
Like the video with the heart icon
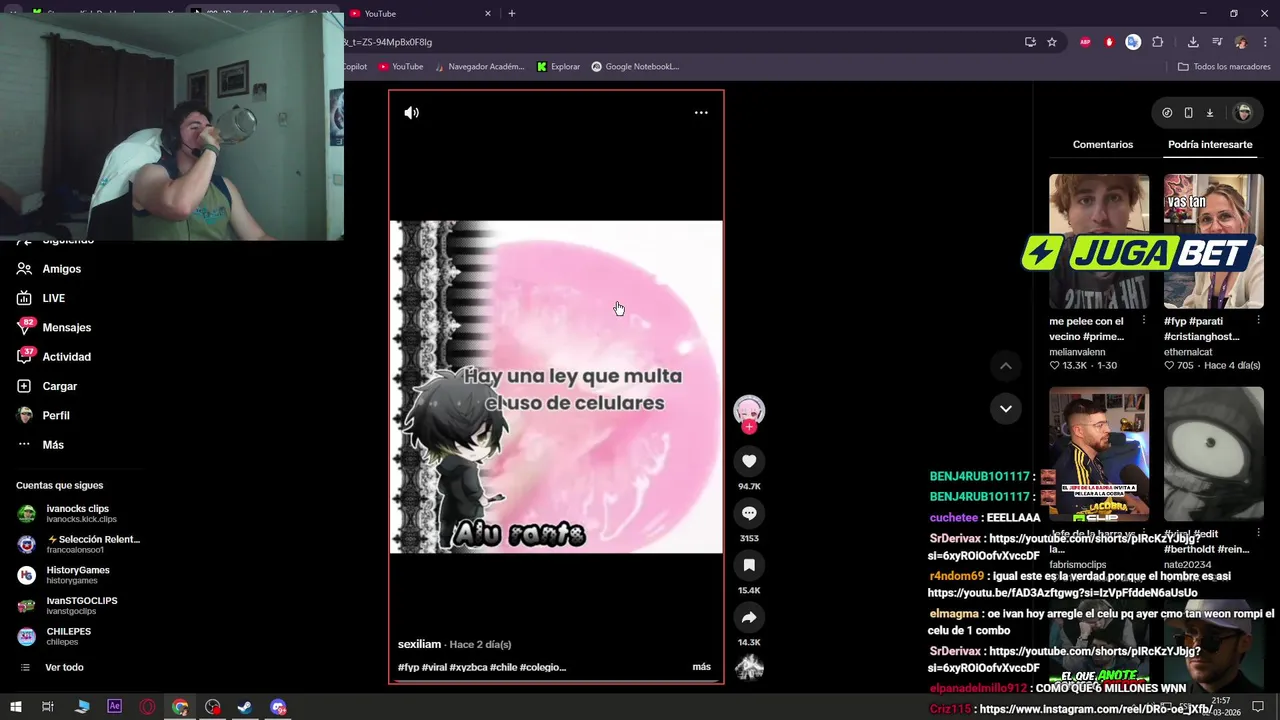point(749,461)
